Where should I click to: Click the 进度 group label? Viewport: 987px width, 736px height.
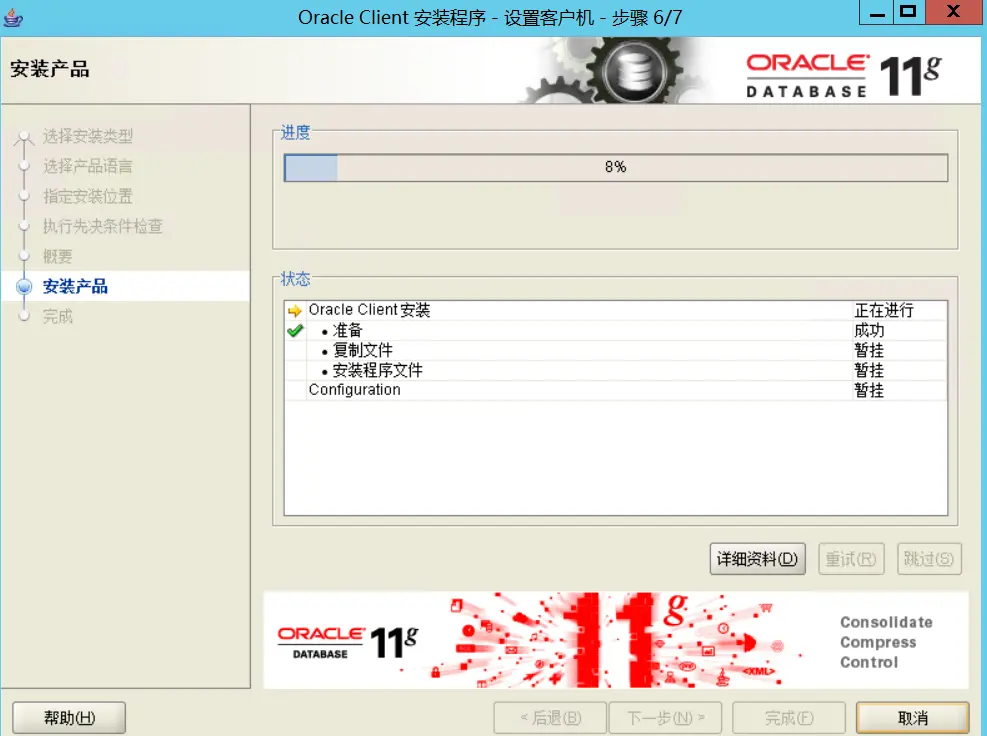[295, 132]
